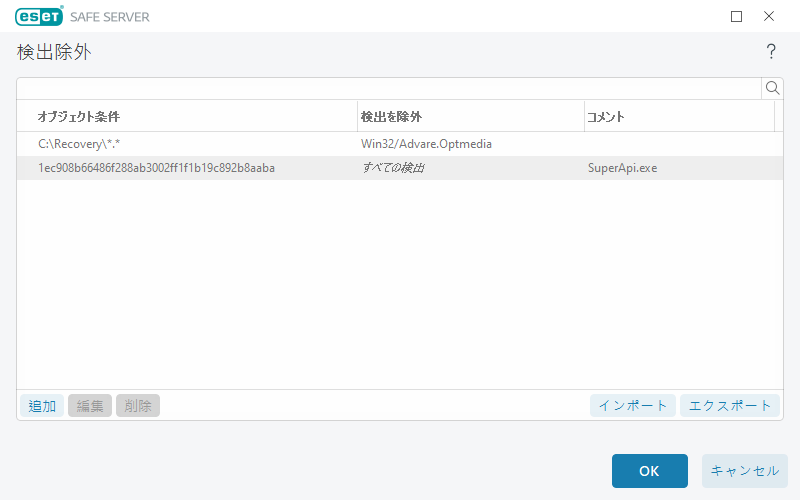The width and height of the screenshot is (800, 500).
Task: Click the すべての検出 cell
Action: point(392,168)
